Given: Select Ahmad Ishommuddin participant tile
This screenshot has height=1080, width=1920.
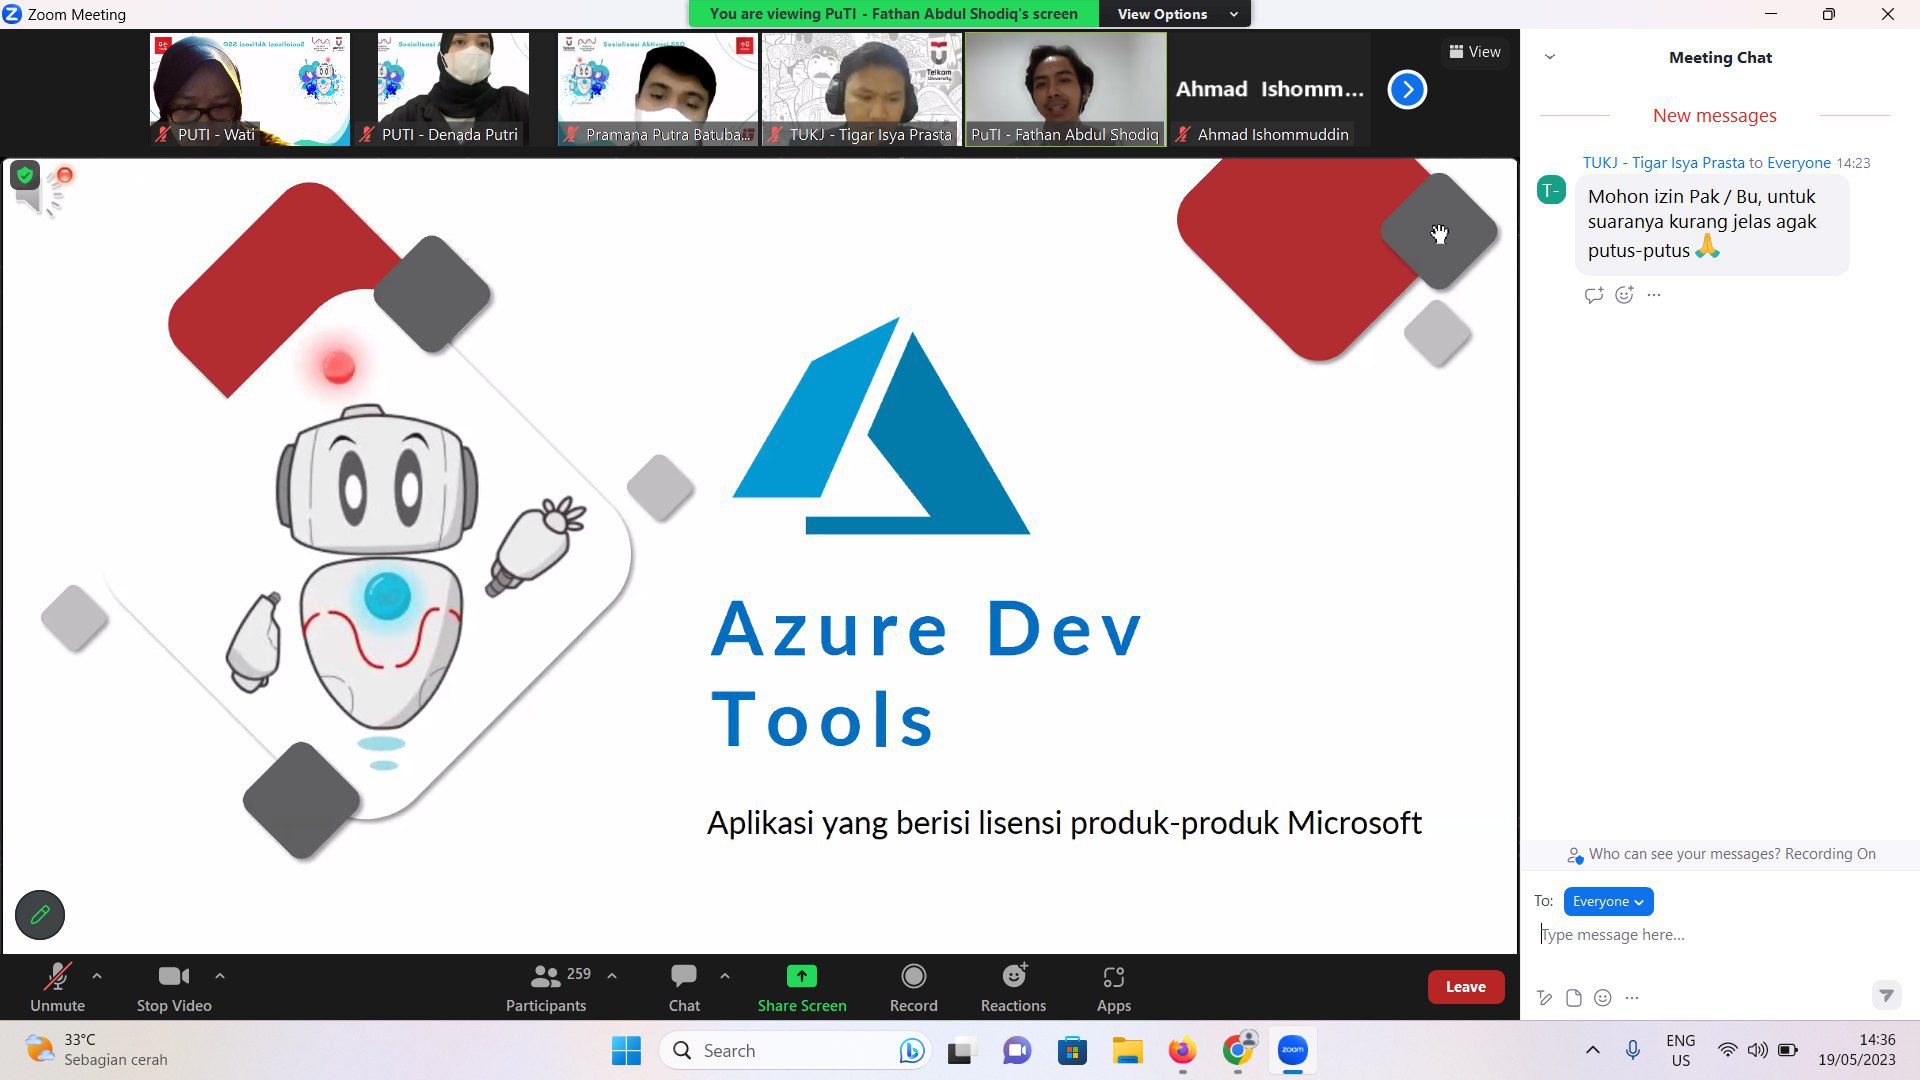Looking at the screenshot, I should click(1269, 90).
